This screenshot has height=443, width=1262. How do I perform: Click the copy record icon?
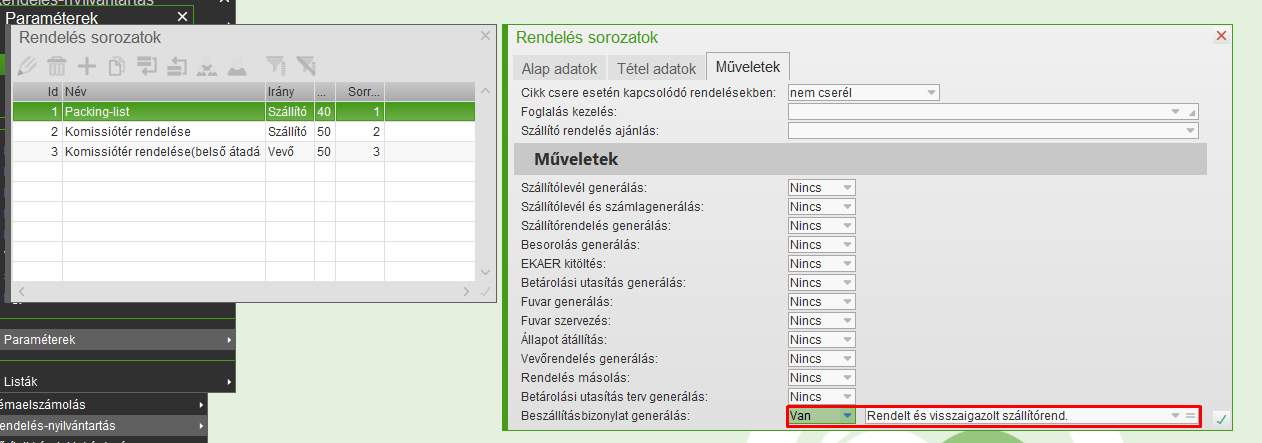coord(116,66)
